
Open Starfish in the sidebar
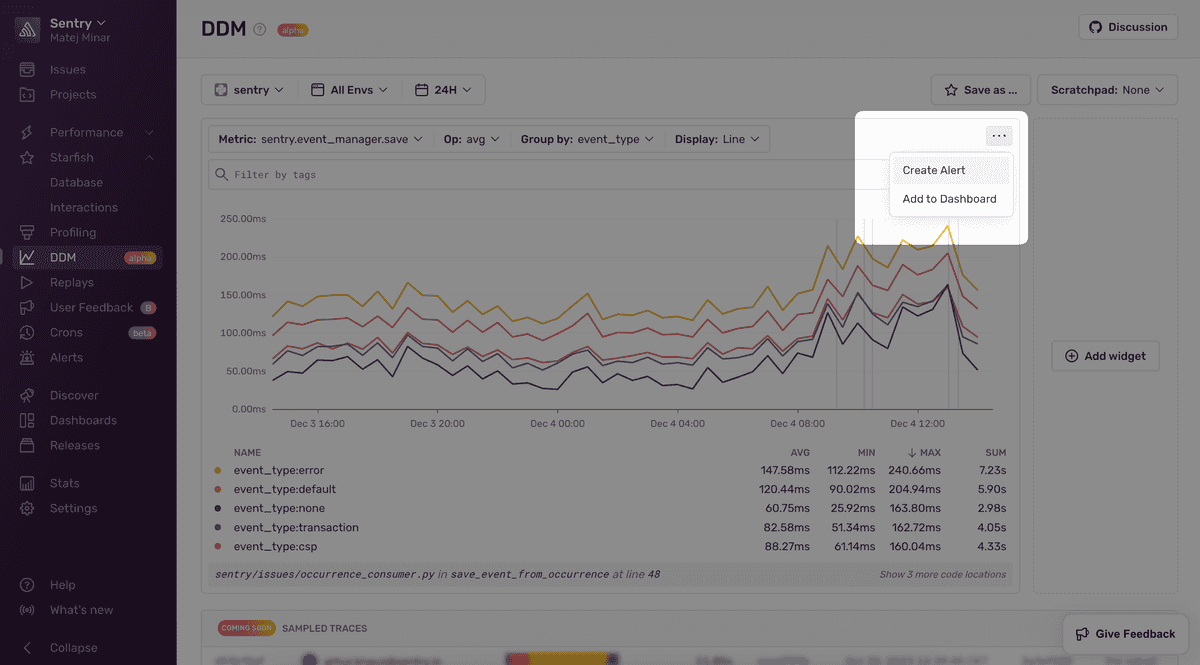(72, 157)
